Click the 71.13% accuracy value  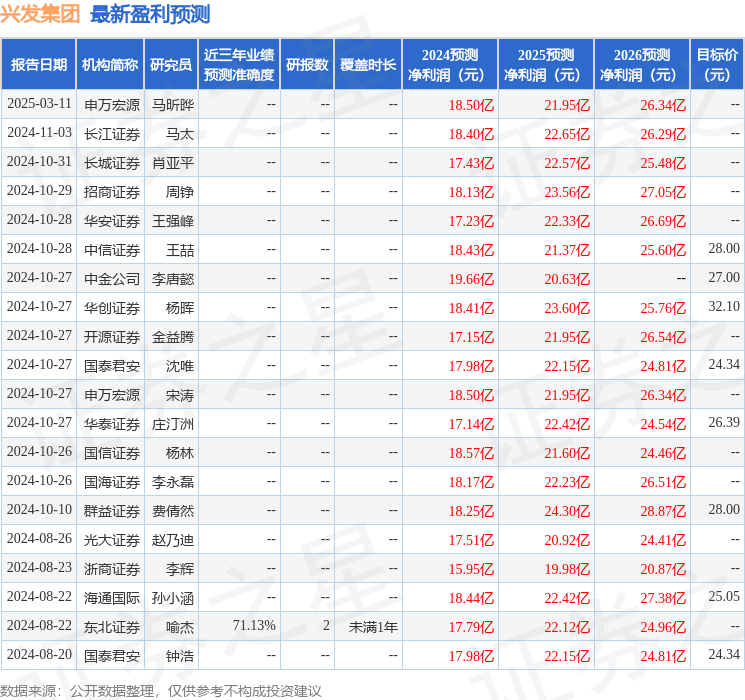coord(254,625)
